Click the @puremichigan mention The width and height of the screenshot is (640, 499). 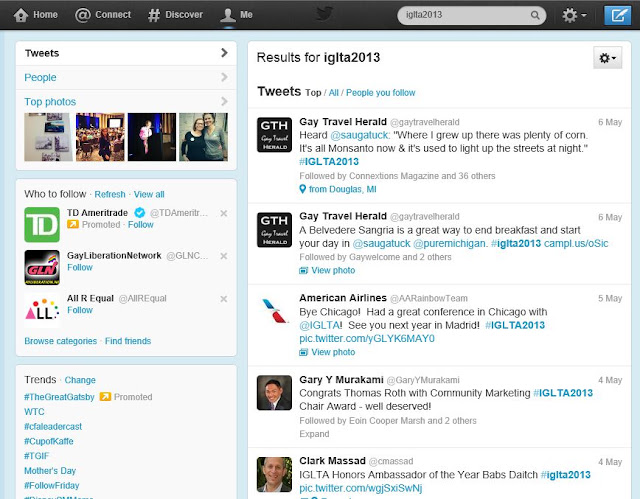click(450, 244)
